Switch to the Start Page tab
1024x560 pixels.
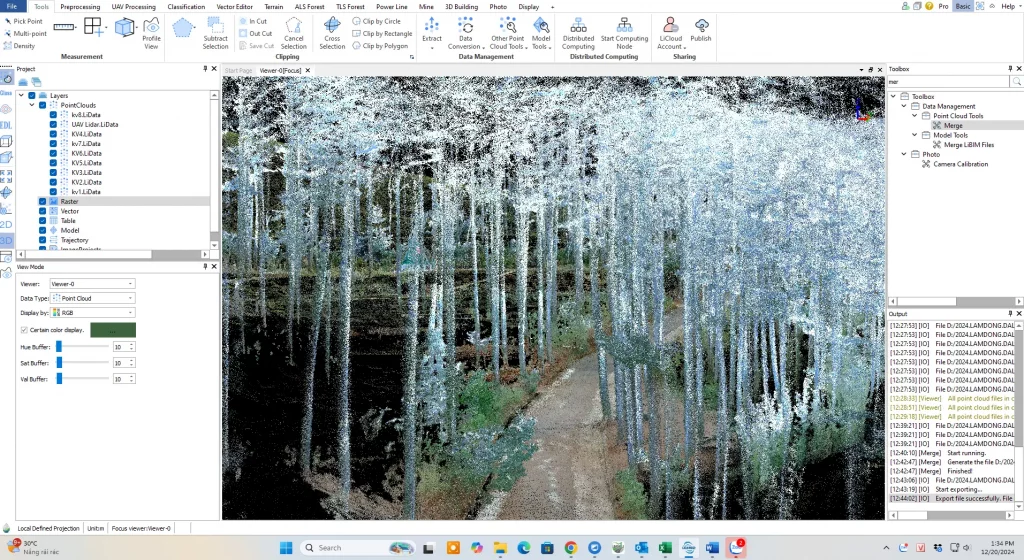[x=238, y=70]
